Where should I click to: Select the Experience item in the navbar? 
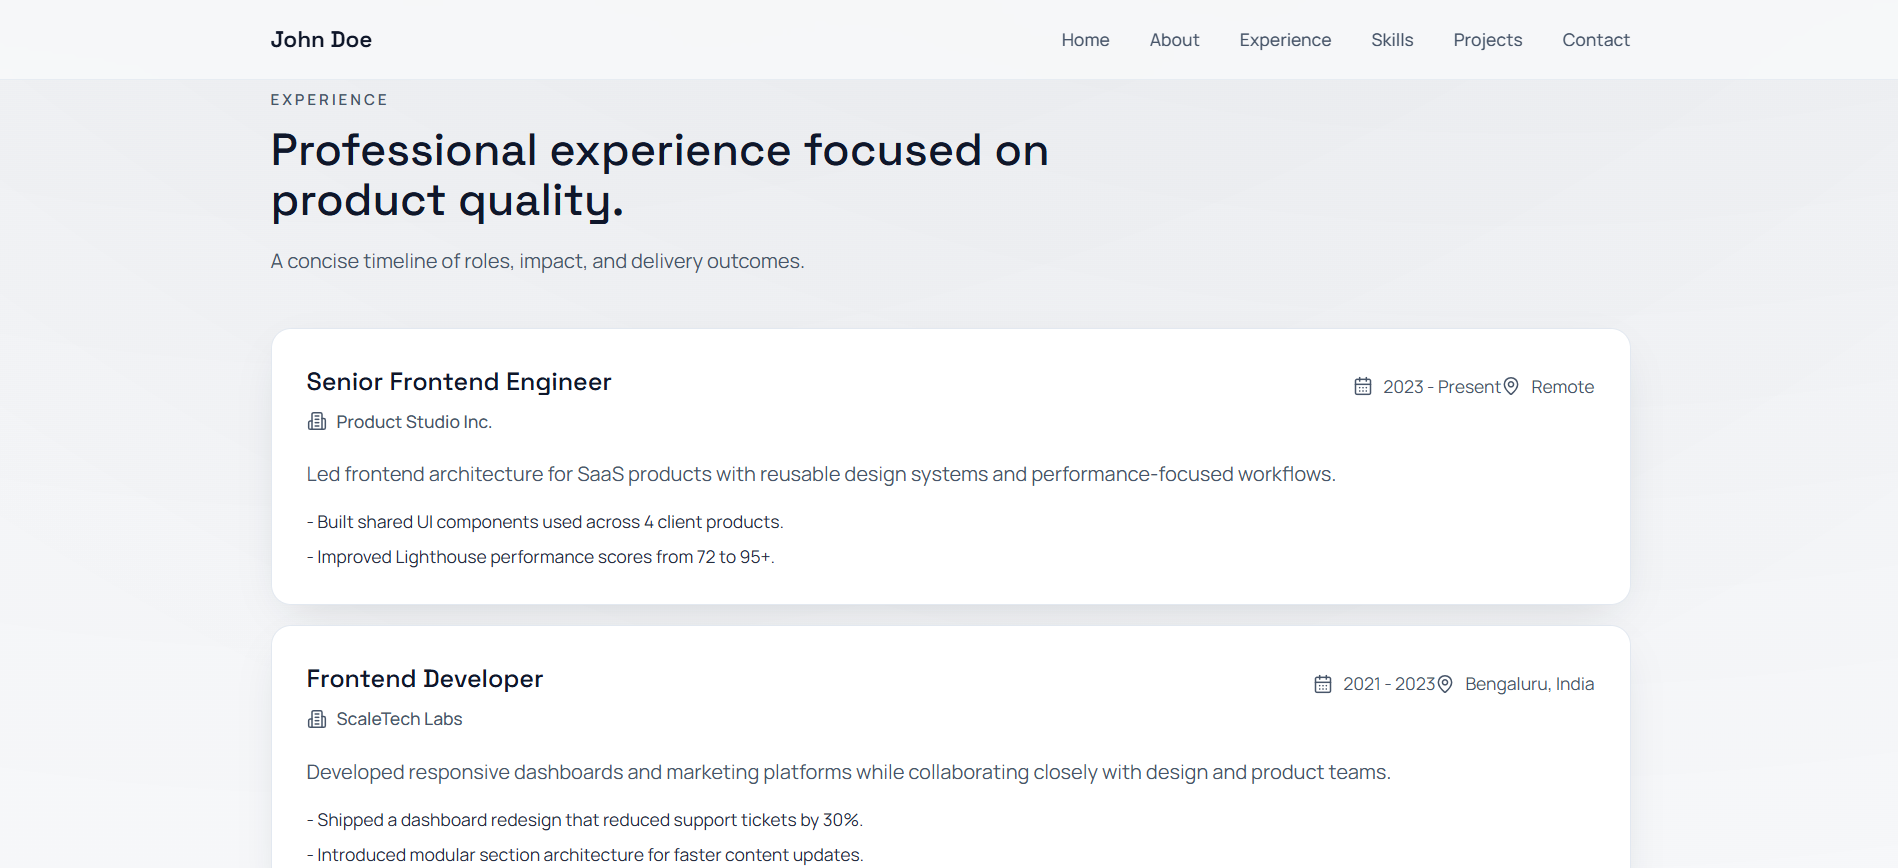point(1285,40)
